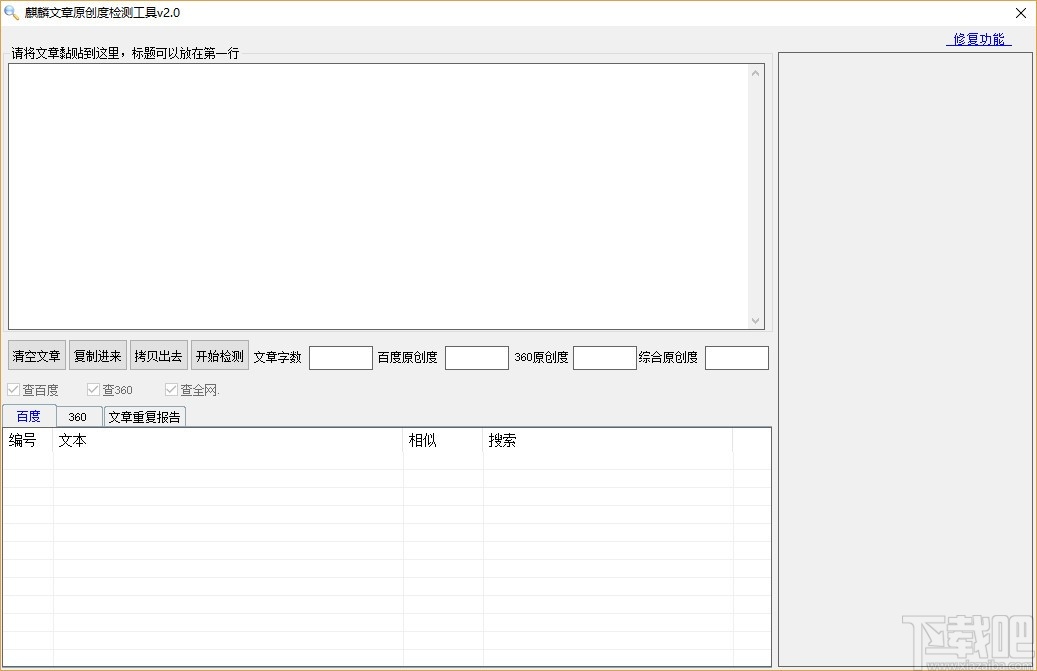Screen dimensions: 1037x671
Task: Click the 请将文章黏贴到这里 group label
Action: pyautogui.click(x=125, y=53)
